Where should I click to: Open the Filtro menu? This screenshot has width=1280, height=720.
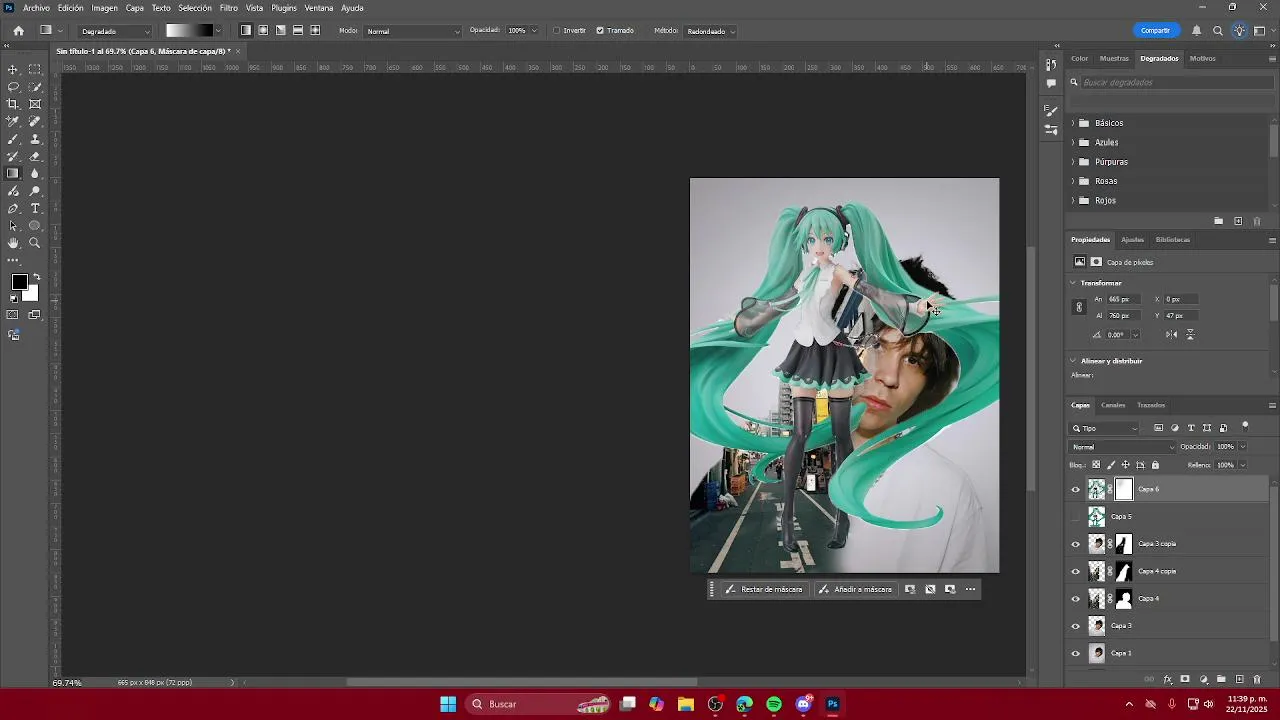pos(229,8)
